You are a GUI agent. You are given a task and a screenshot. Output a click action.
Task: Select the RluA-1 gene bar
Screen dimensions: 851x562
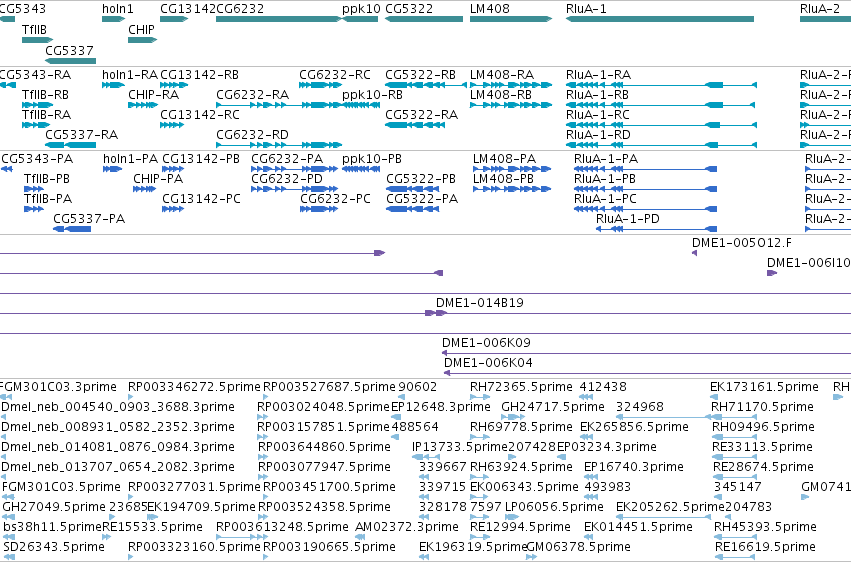coord(660,19)
